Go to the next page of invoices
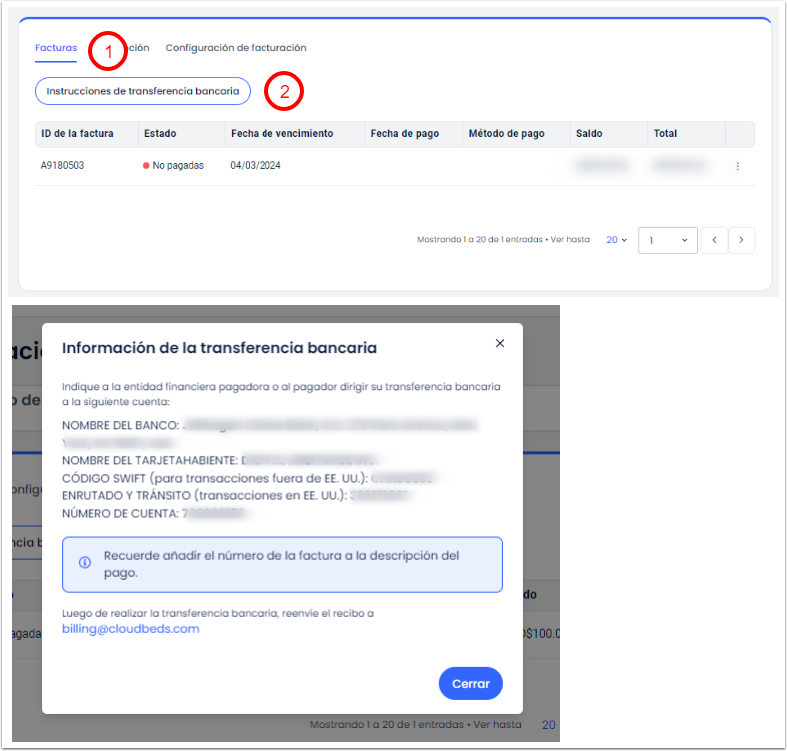This screenshot has height=751, width=787. (741, 240)
